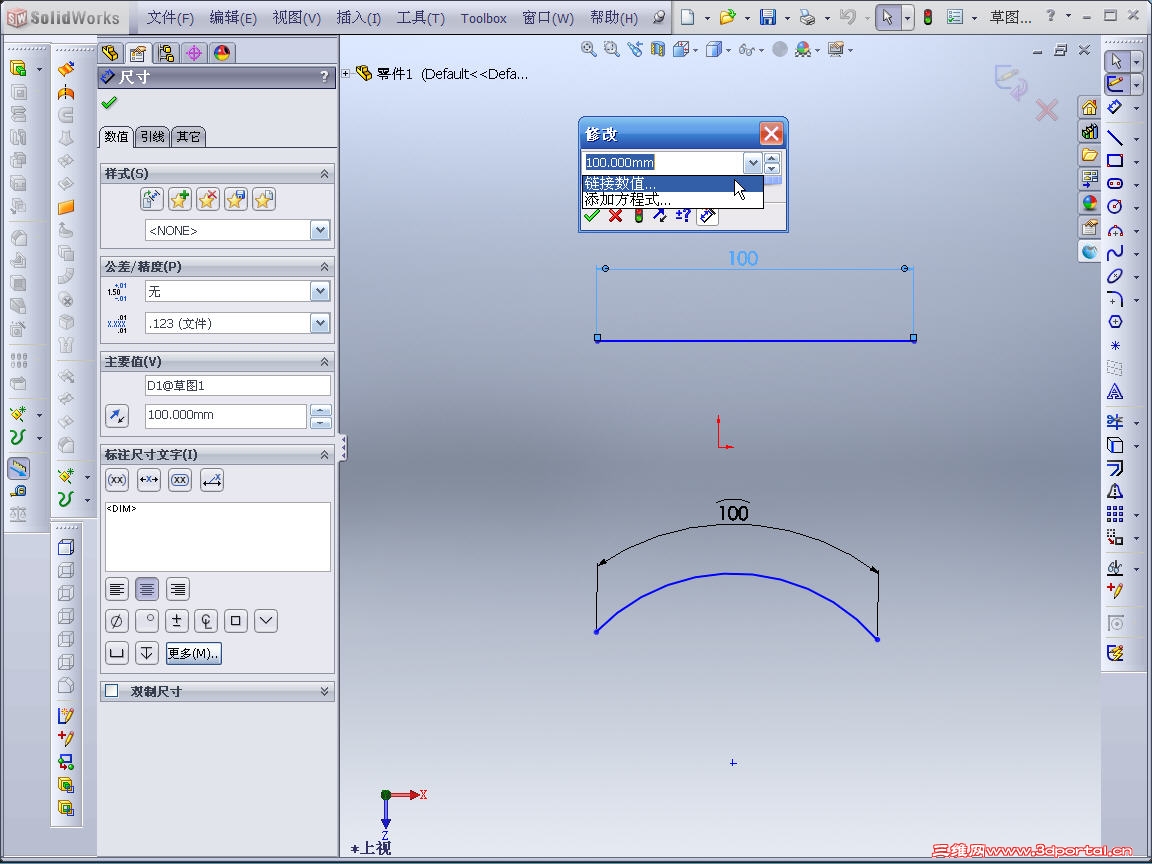Switch to the 其它 tab
Screen dimensions: 1152x864
click(x=188, y=136)
